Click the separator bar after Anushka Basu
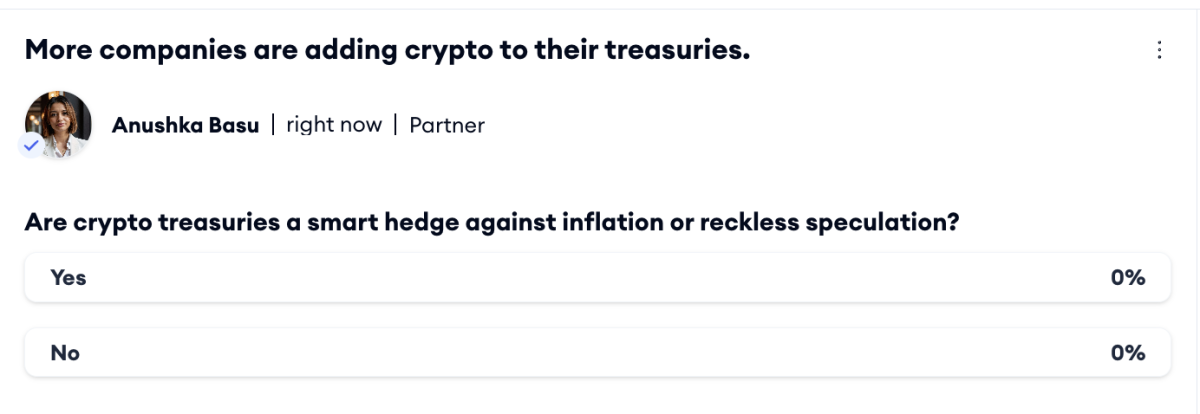 click(273, 125)
